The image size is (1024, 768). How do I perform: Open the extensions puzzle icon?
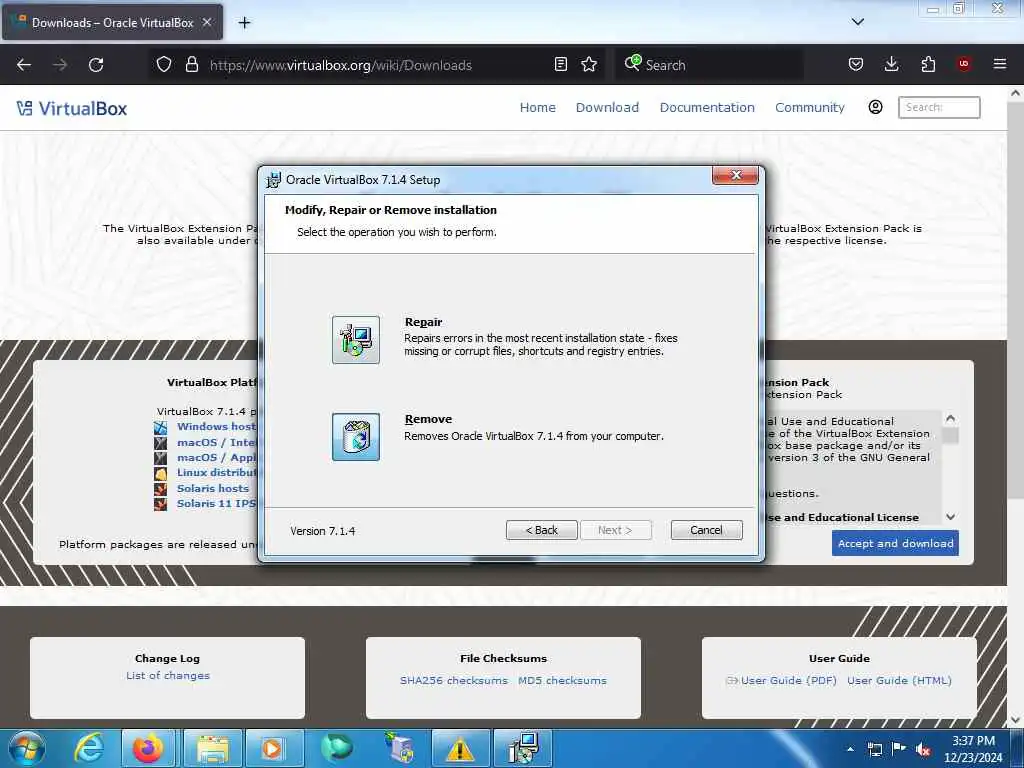(x=928, y=64)
